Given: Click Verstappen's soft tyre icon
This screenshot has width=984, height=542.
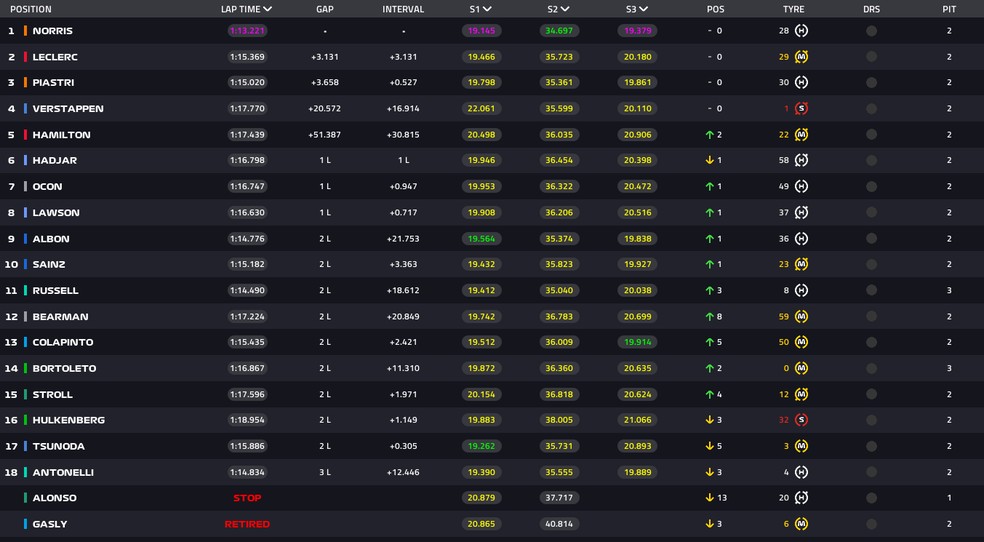Looking at the screenshot, I should coord(801,109).
